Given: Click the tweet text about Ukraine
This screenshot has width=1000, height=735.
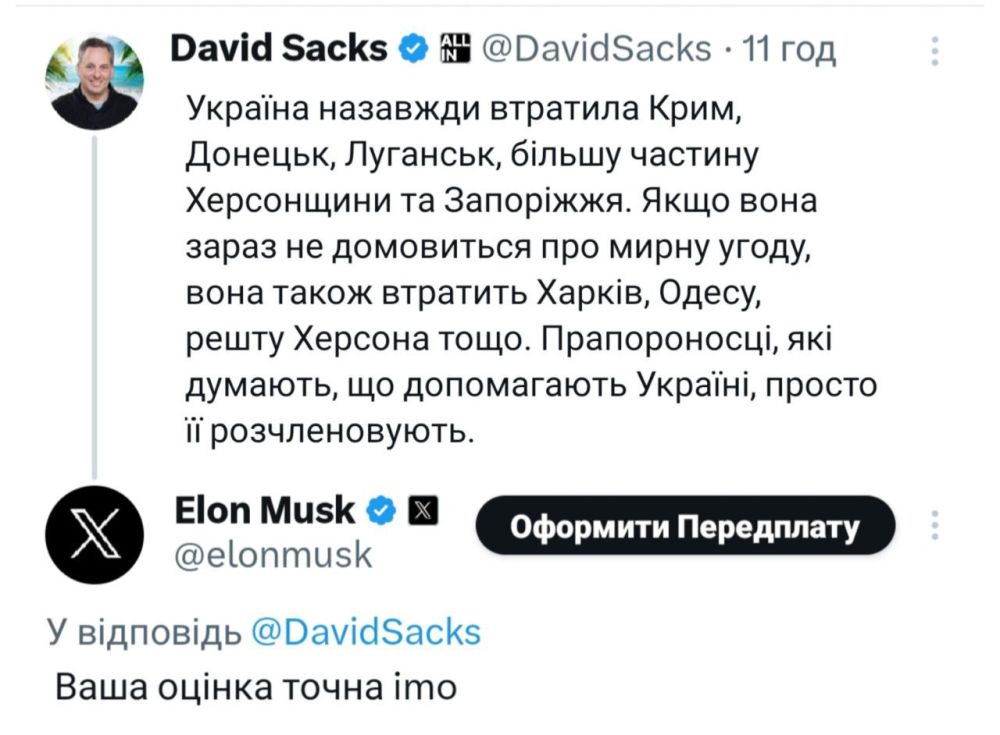Looking at the screenshot, I should click(500, 265).
